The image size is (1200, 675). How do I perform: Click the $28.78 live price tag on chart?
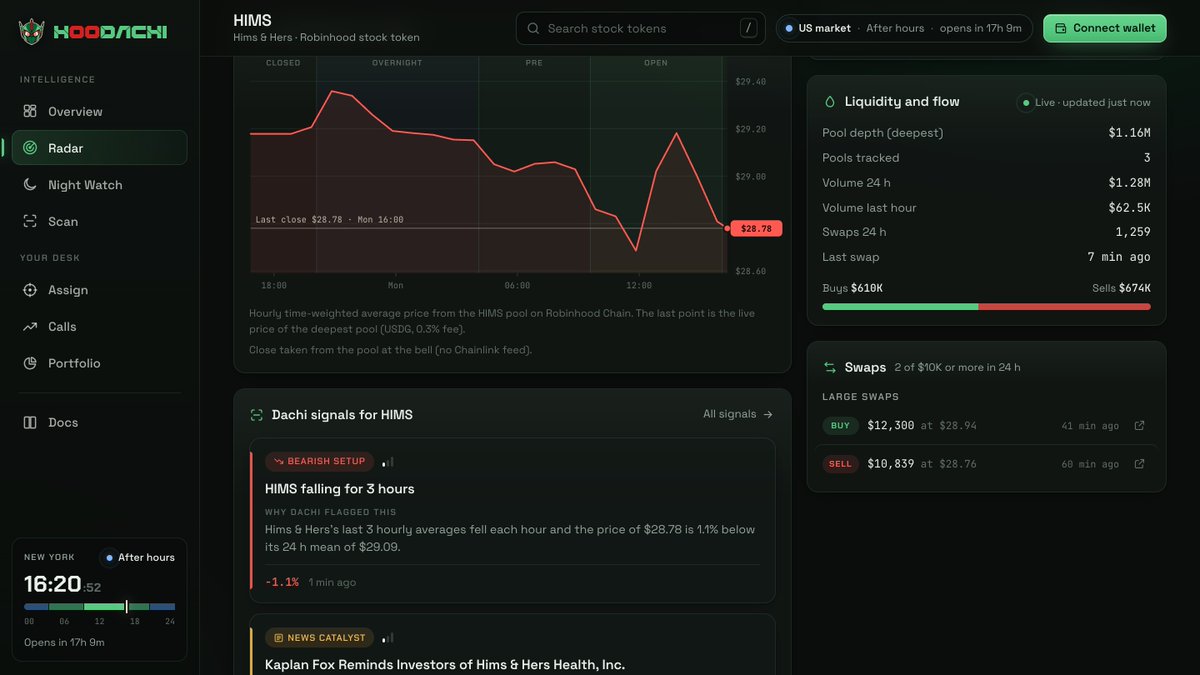[x=756, y=229]
